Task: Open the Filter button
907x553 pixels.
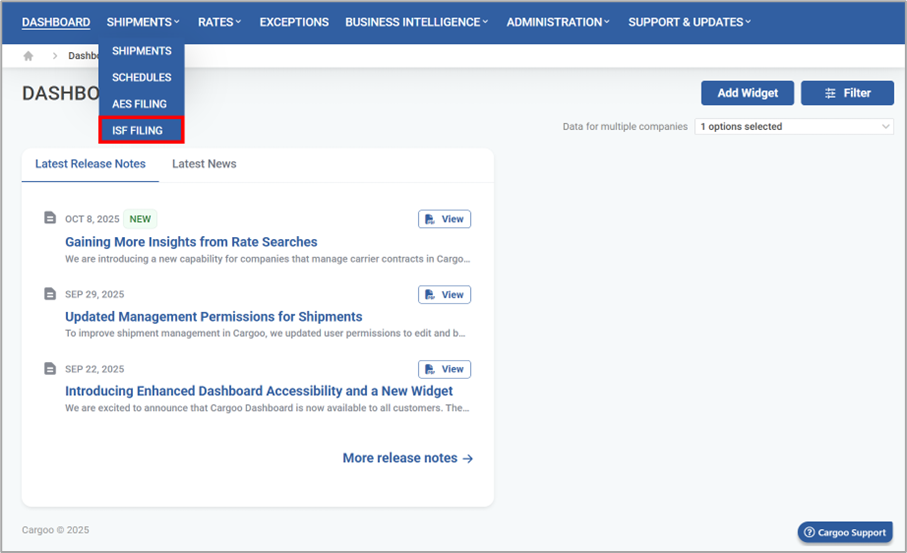Action: tap(847, 93)
